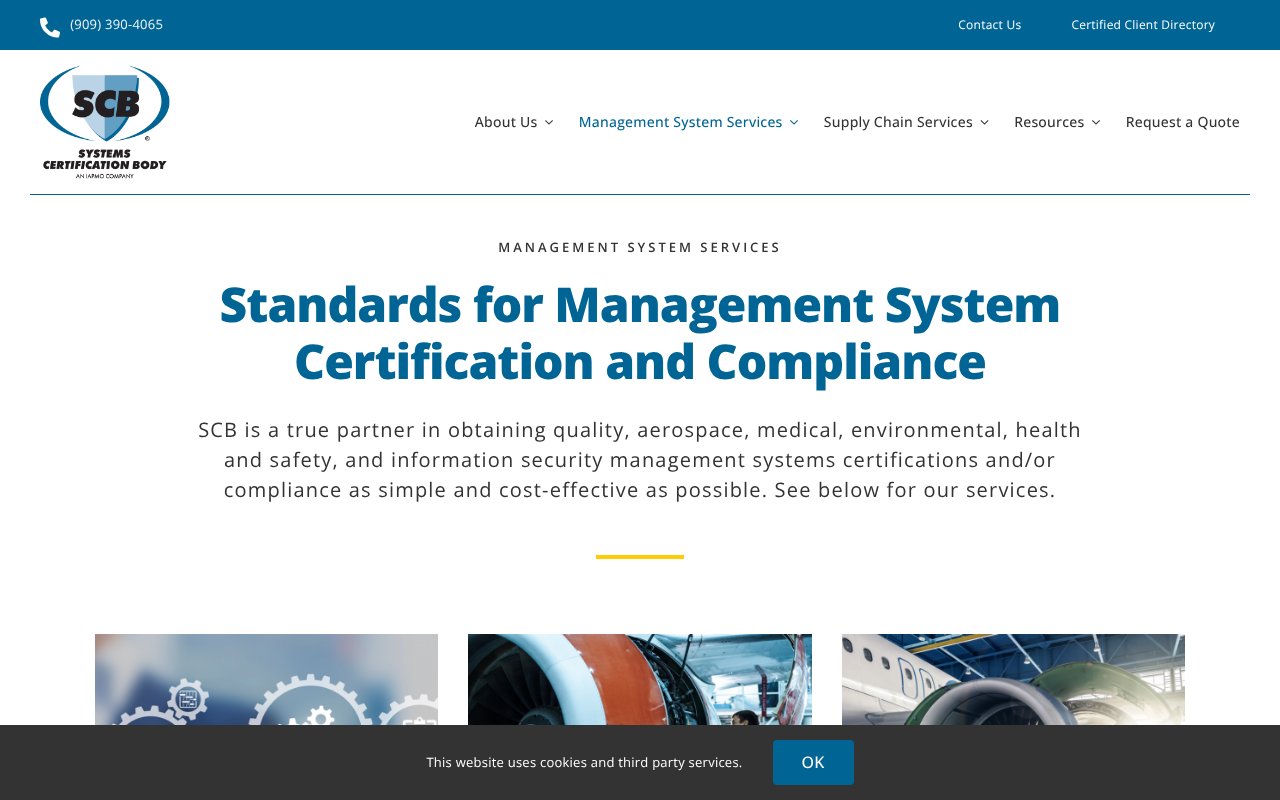This screenshot has height=800, width=1280.
Task: Select the highlighted Management System Services tab
Action: tap(681, 121)
